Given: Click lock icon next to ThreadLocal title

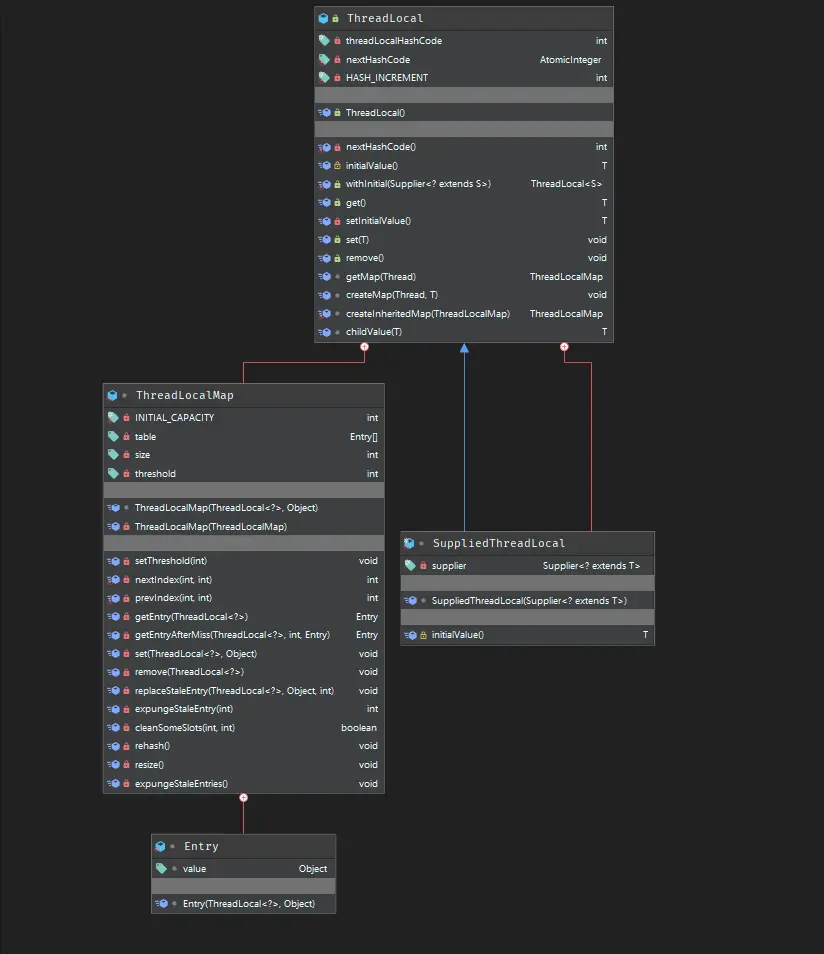Looking at the screenshot, I should 335,18.
